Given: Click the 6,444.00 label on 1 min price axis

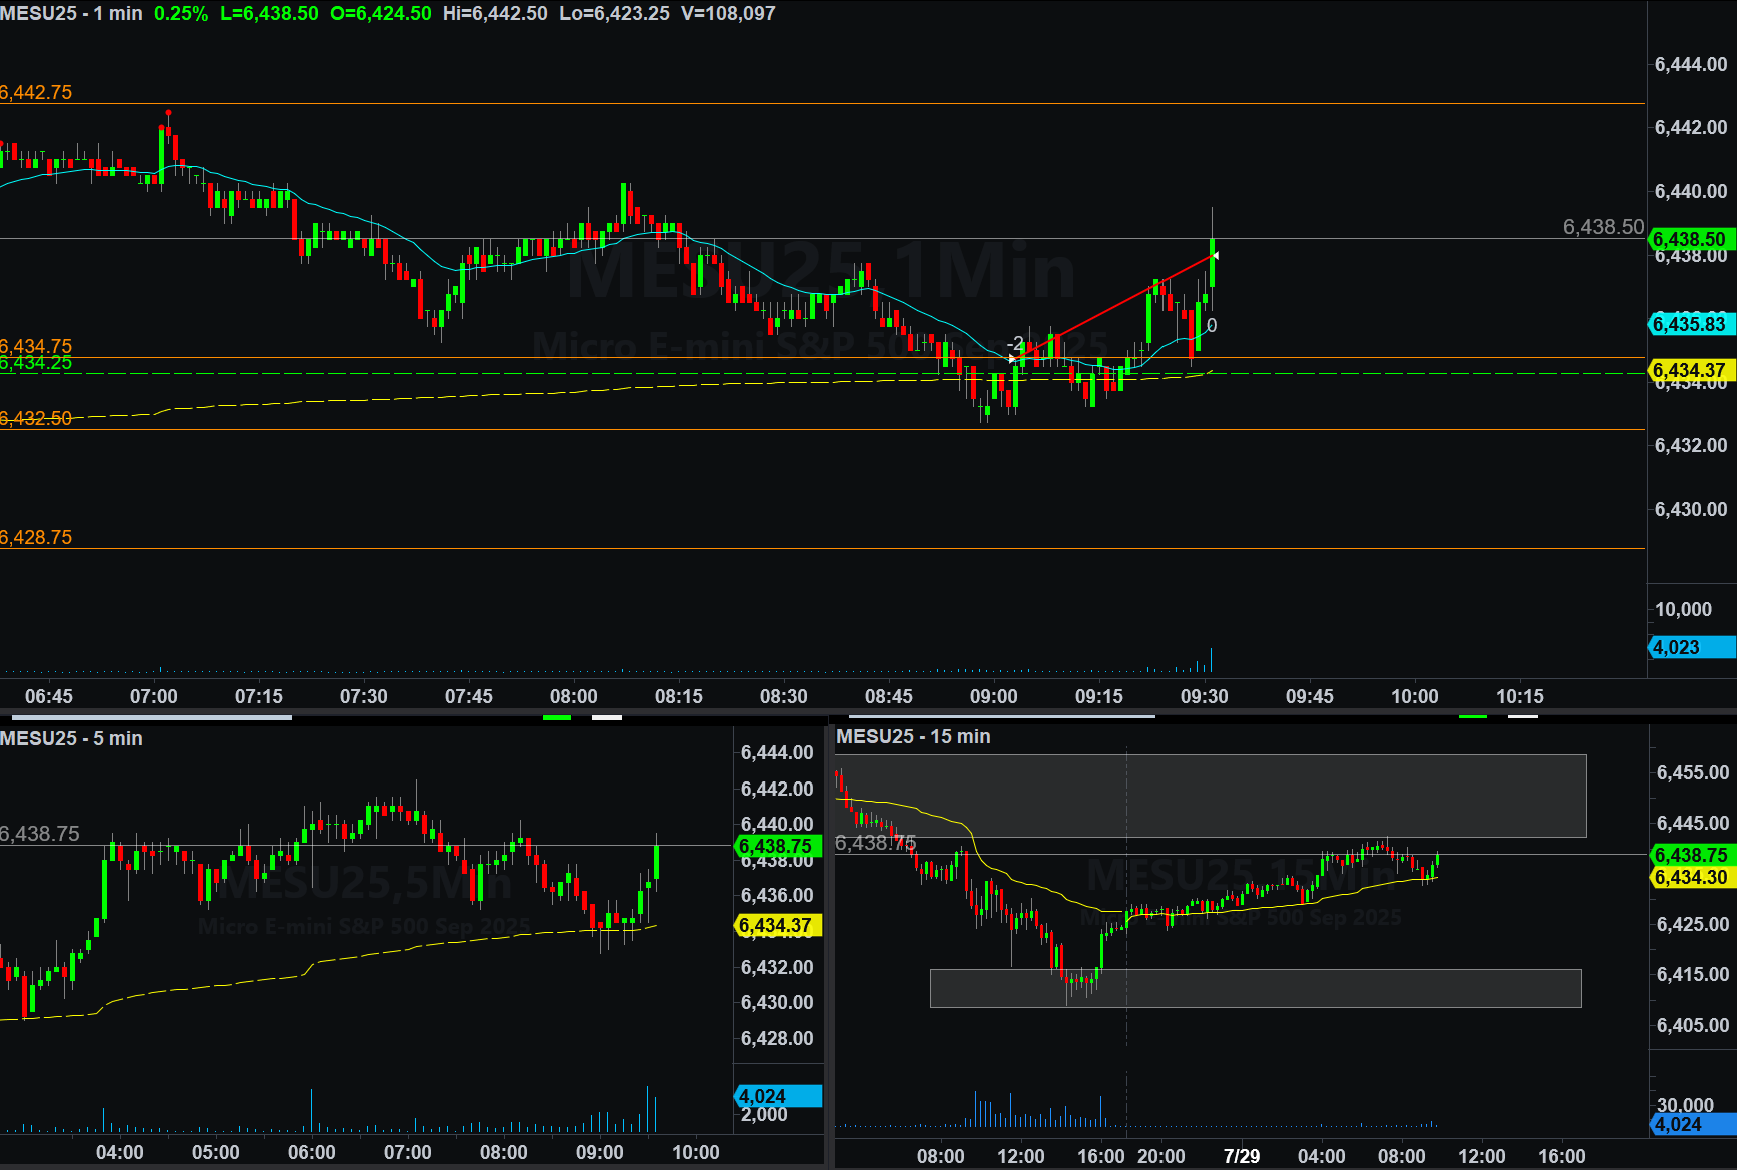Looking at the screenshot, I should [1691, 64].
